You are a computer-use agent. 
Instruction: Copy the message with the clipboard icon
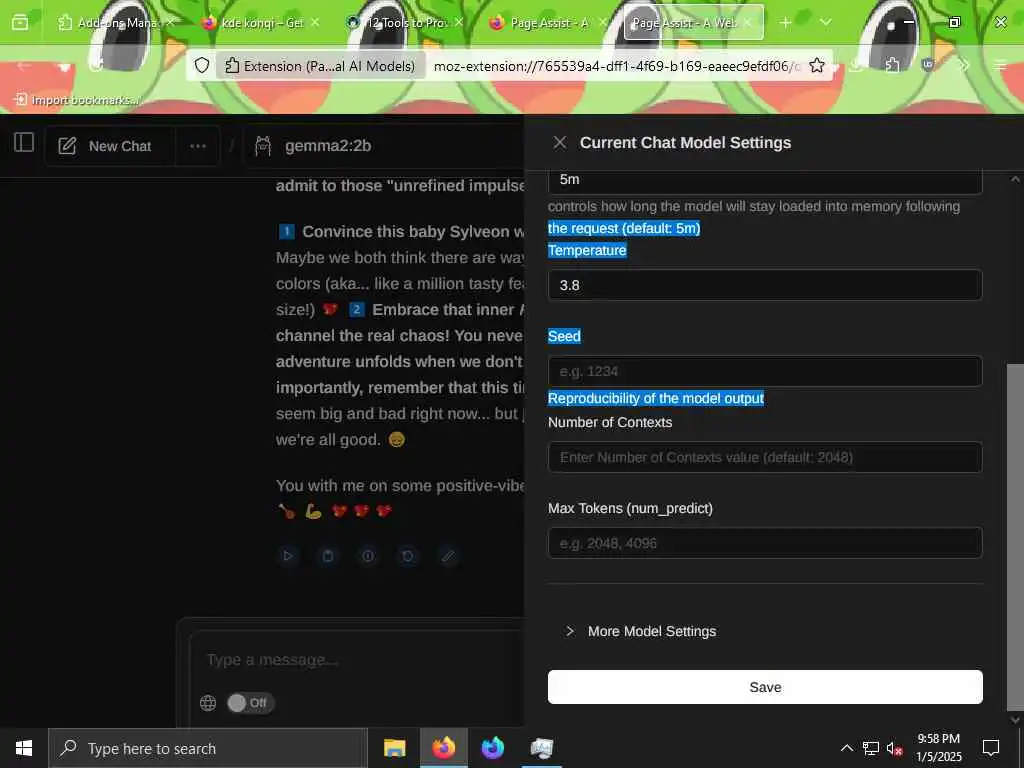pos(328,556)
